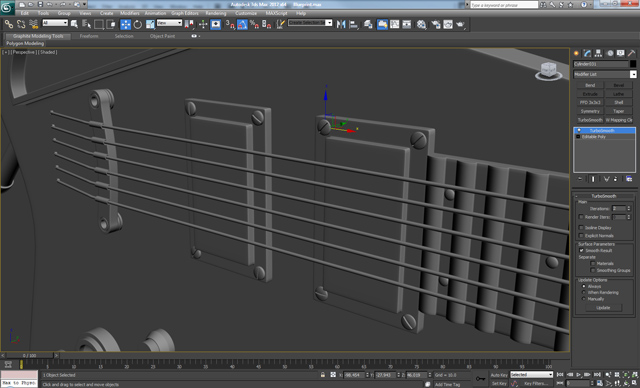Open the key mode Selected dropdown
Screen dimensions: 640x388
coord(531,375)
